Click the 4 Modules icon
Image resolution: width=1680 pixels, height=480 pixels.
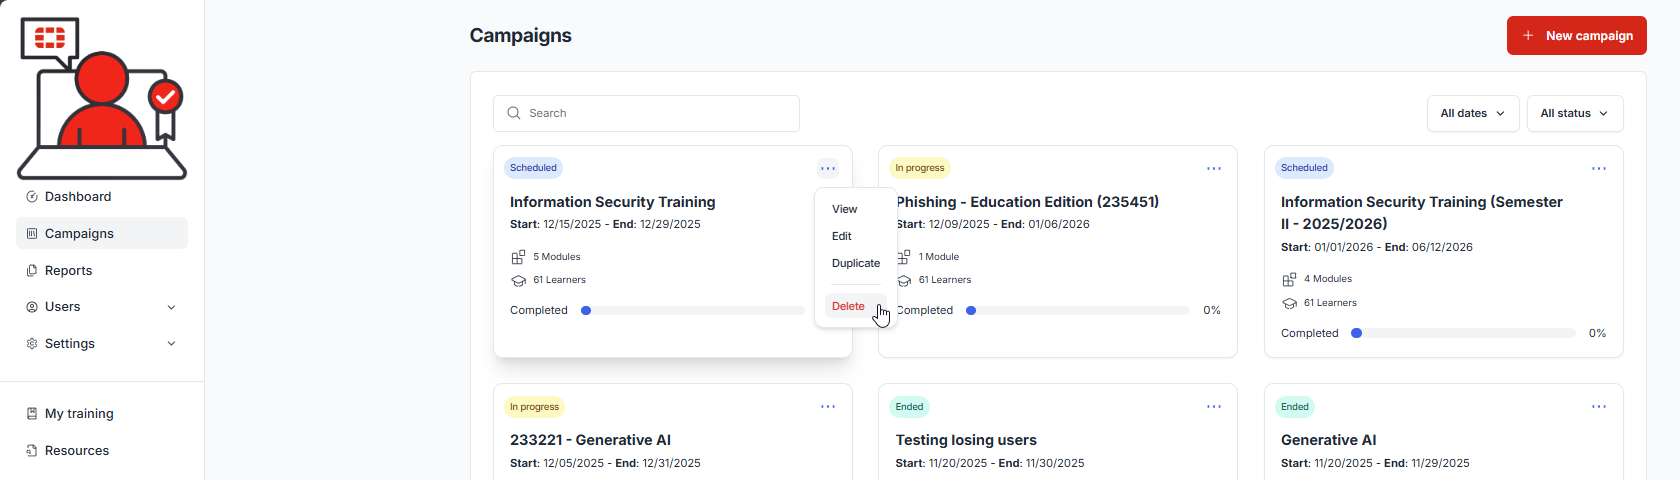coord(1289,279)
